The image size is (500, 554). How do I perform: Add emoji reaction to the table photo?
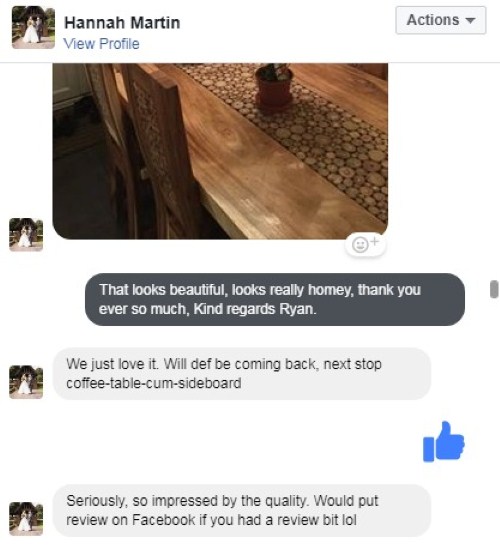(365, 244)
